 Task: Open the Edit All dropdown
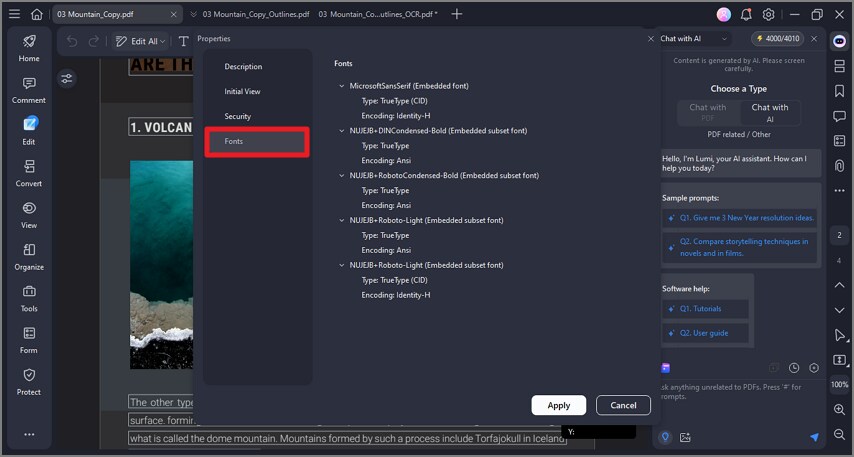pos(141,41)
